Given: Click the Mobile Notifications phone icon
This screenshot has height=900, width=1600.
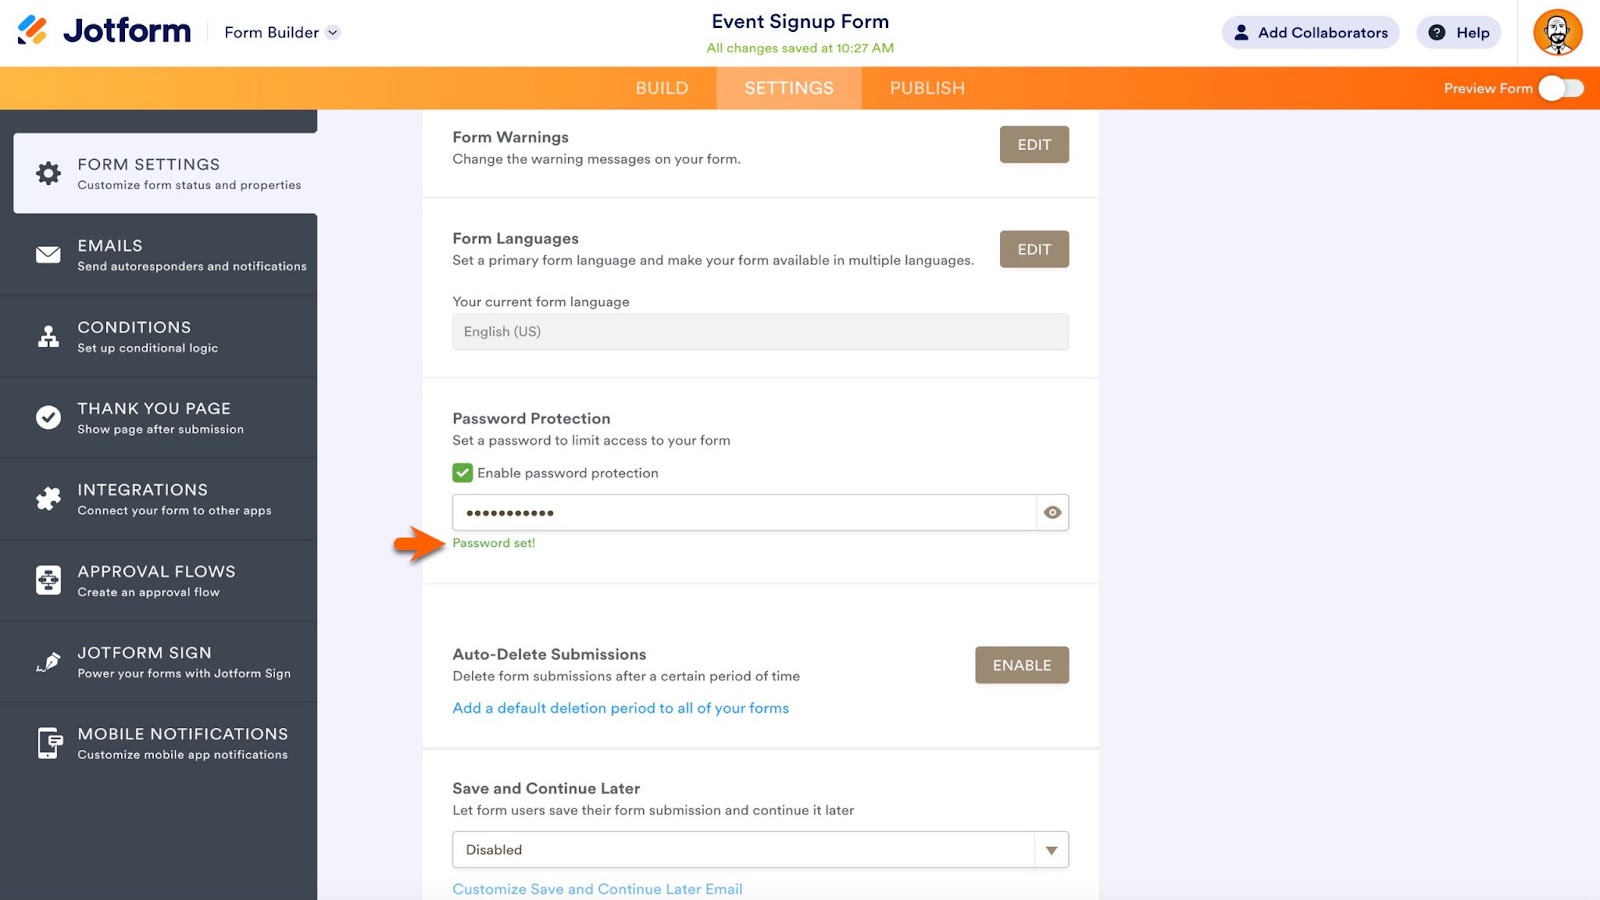Looking at the screenshot, I should pyautogui.click(x=48, y=742).
